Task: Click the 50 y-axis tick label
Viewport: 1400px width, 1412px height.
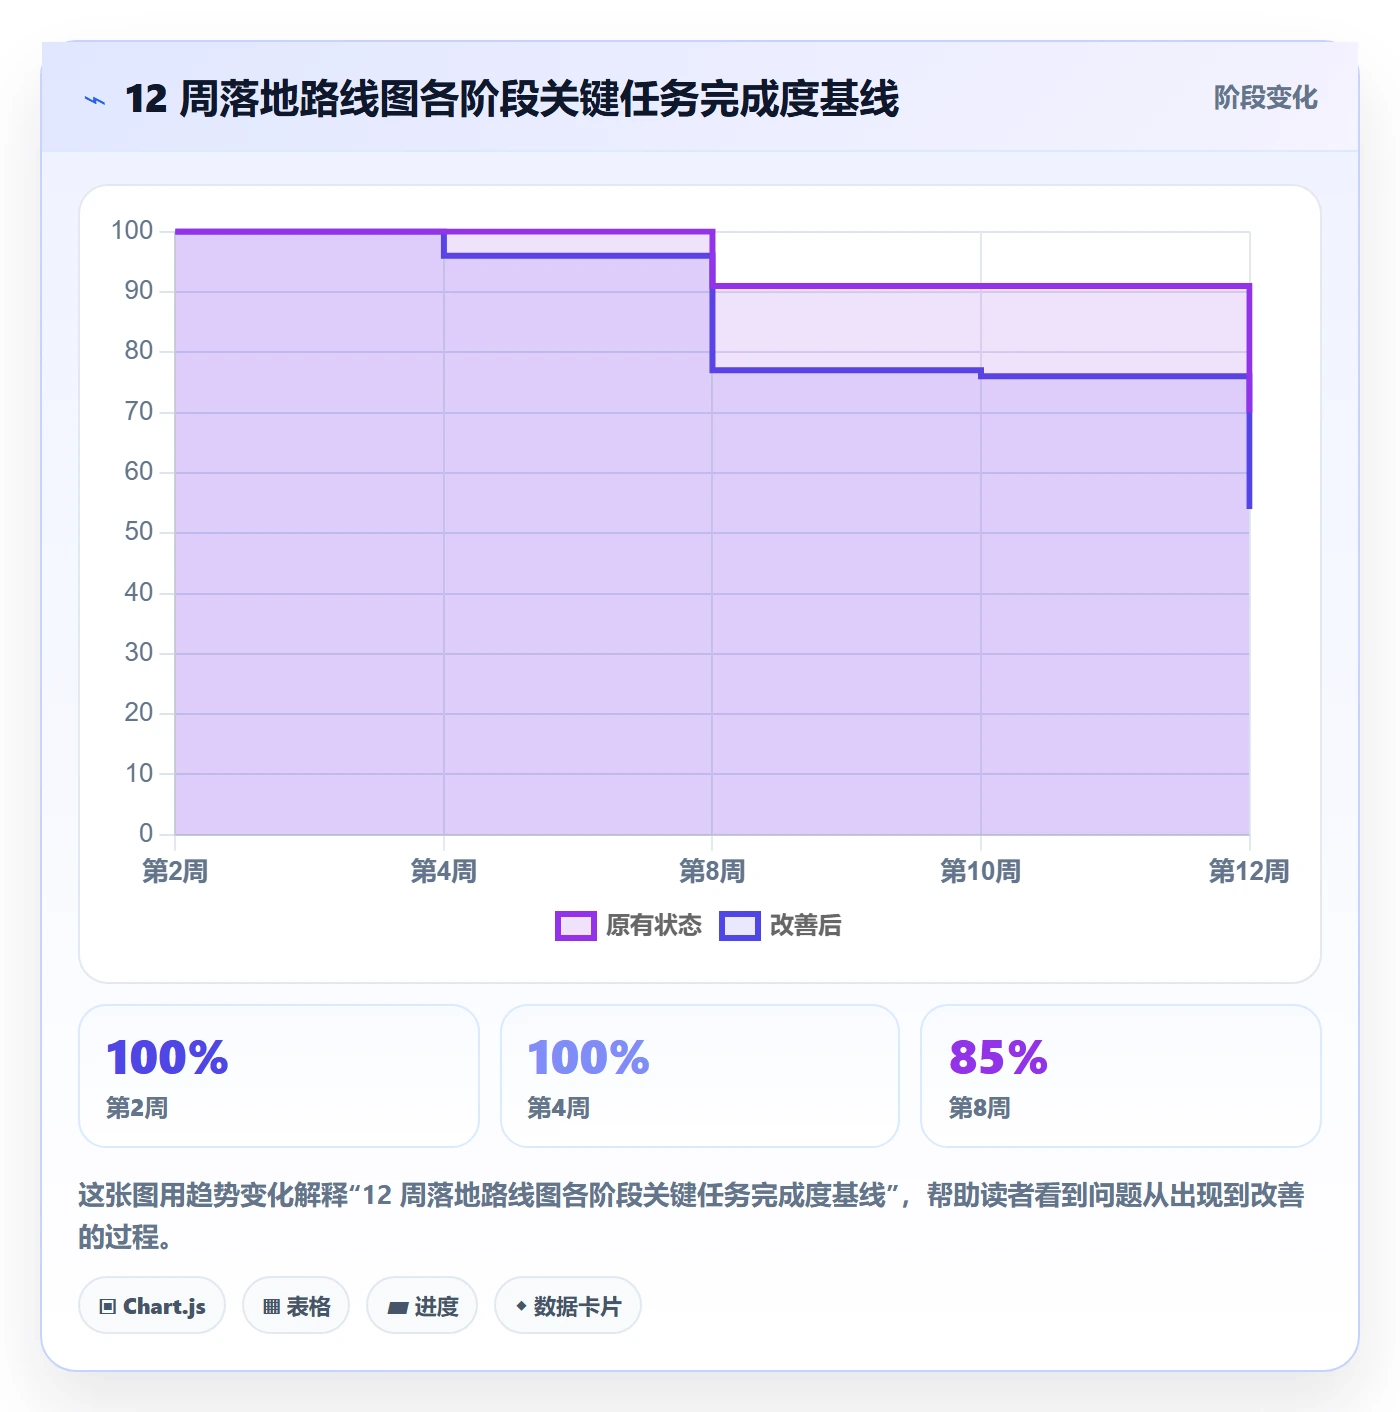Action: 139,532
